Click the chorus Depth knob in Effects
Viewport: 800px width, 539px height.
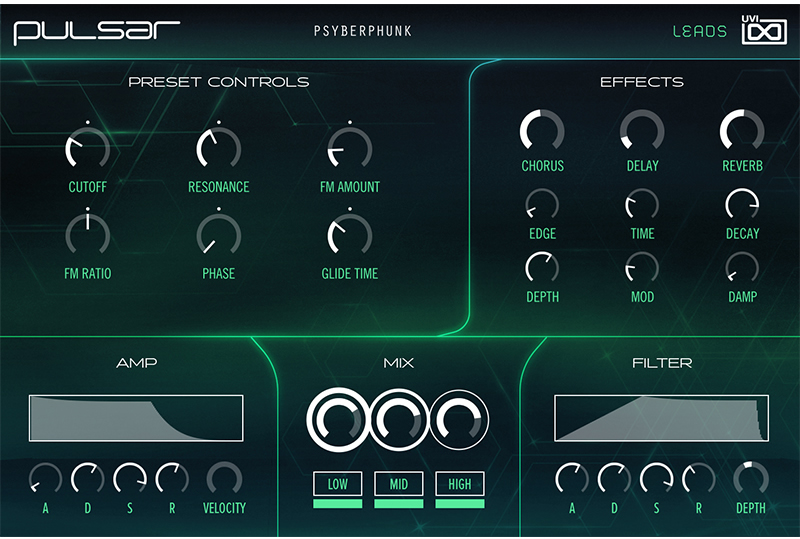542,268
